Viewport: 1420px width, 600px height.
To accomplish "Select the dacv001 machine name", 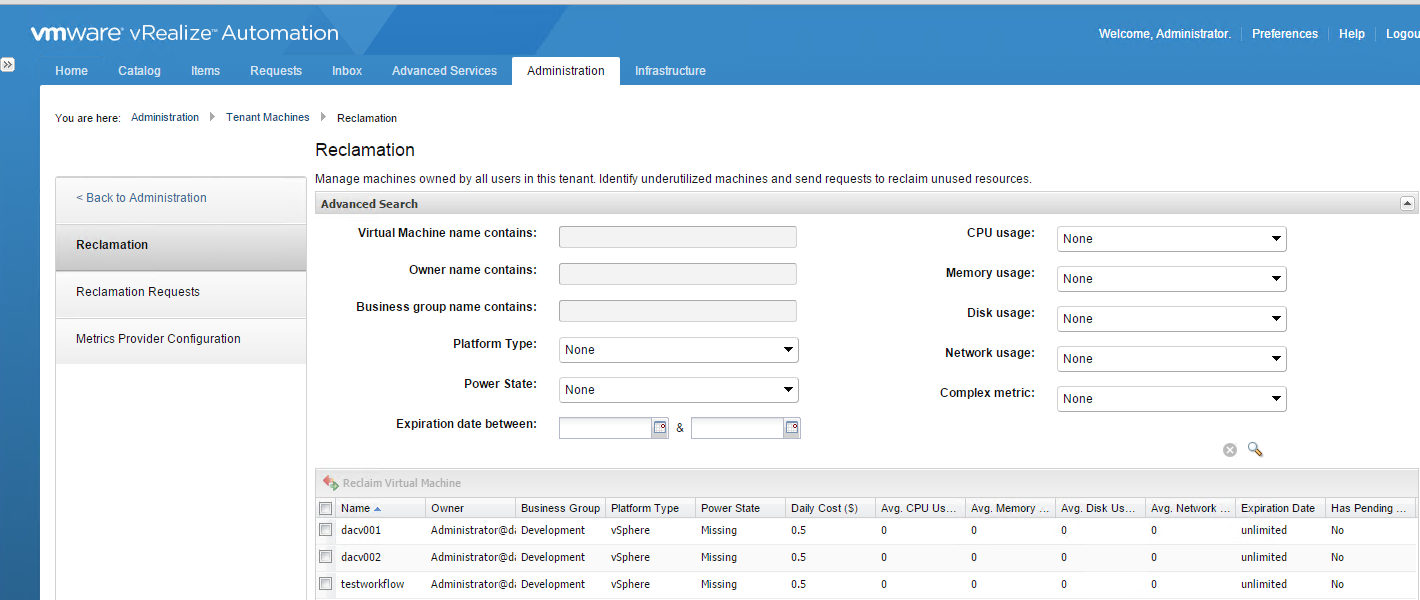I will 361,530.
